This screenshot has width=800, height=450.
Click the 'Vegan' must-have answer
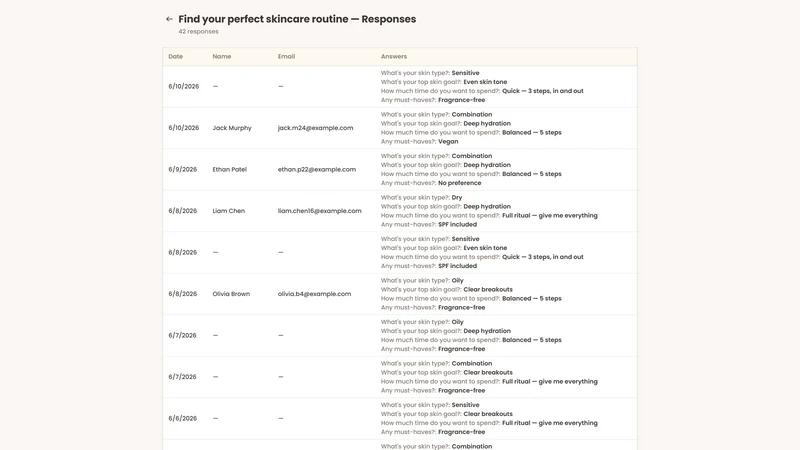coord(448,142)
